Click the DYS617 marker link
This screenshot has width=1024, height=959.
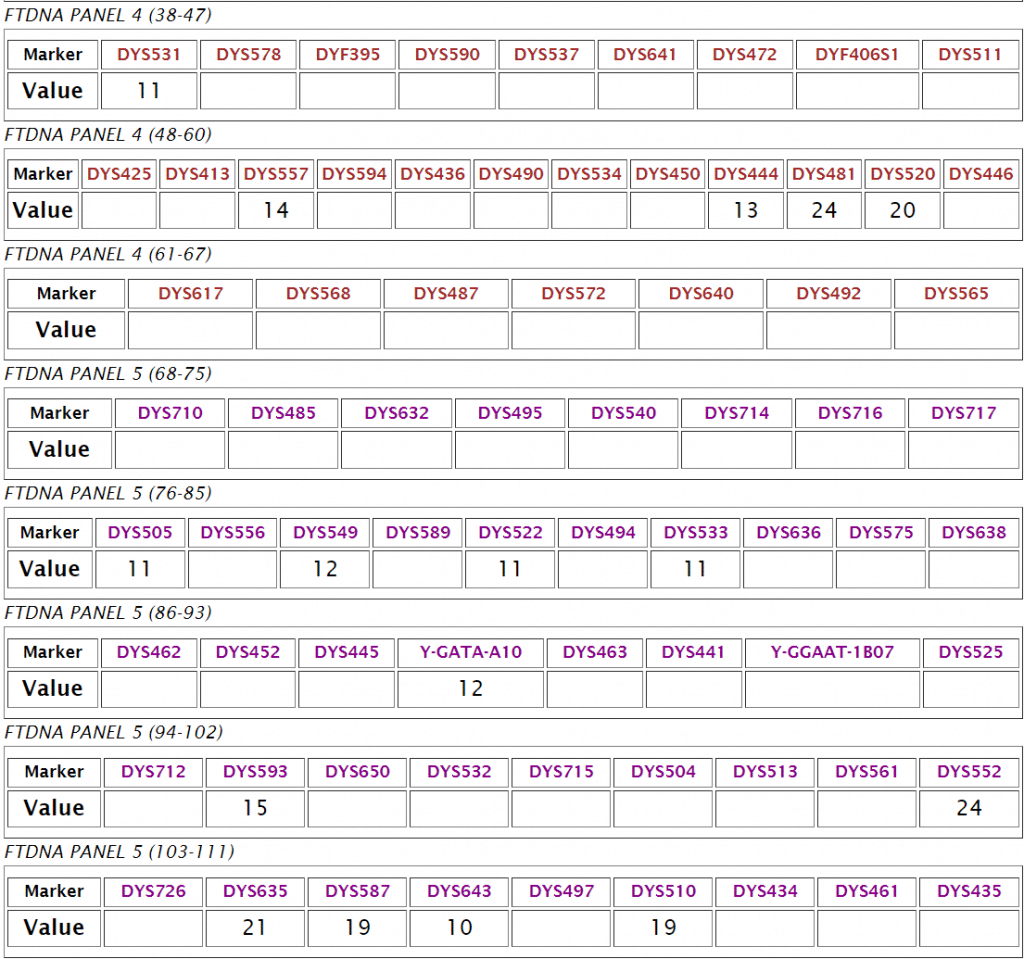190,293
